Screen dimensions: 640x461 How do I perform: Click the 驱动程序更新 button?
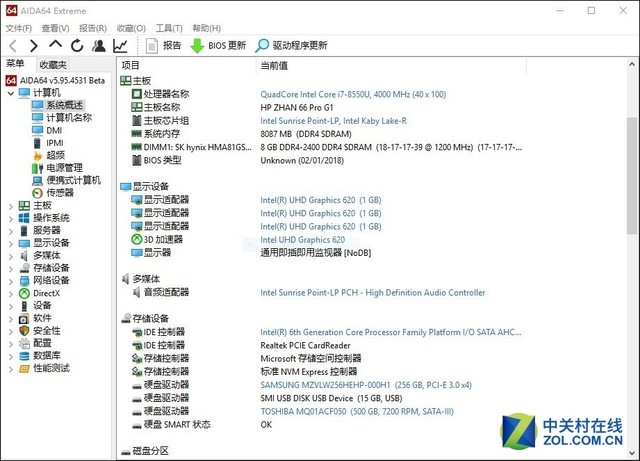[292, 45]
